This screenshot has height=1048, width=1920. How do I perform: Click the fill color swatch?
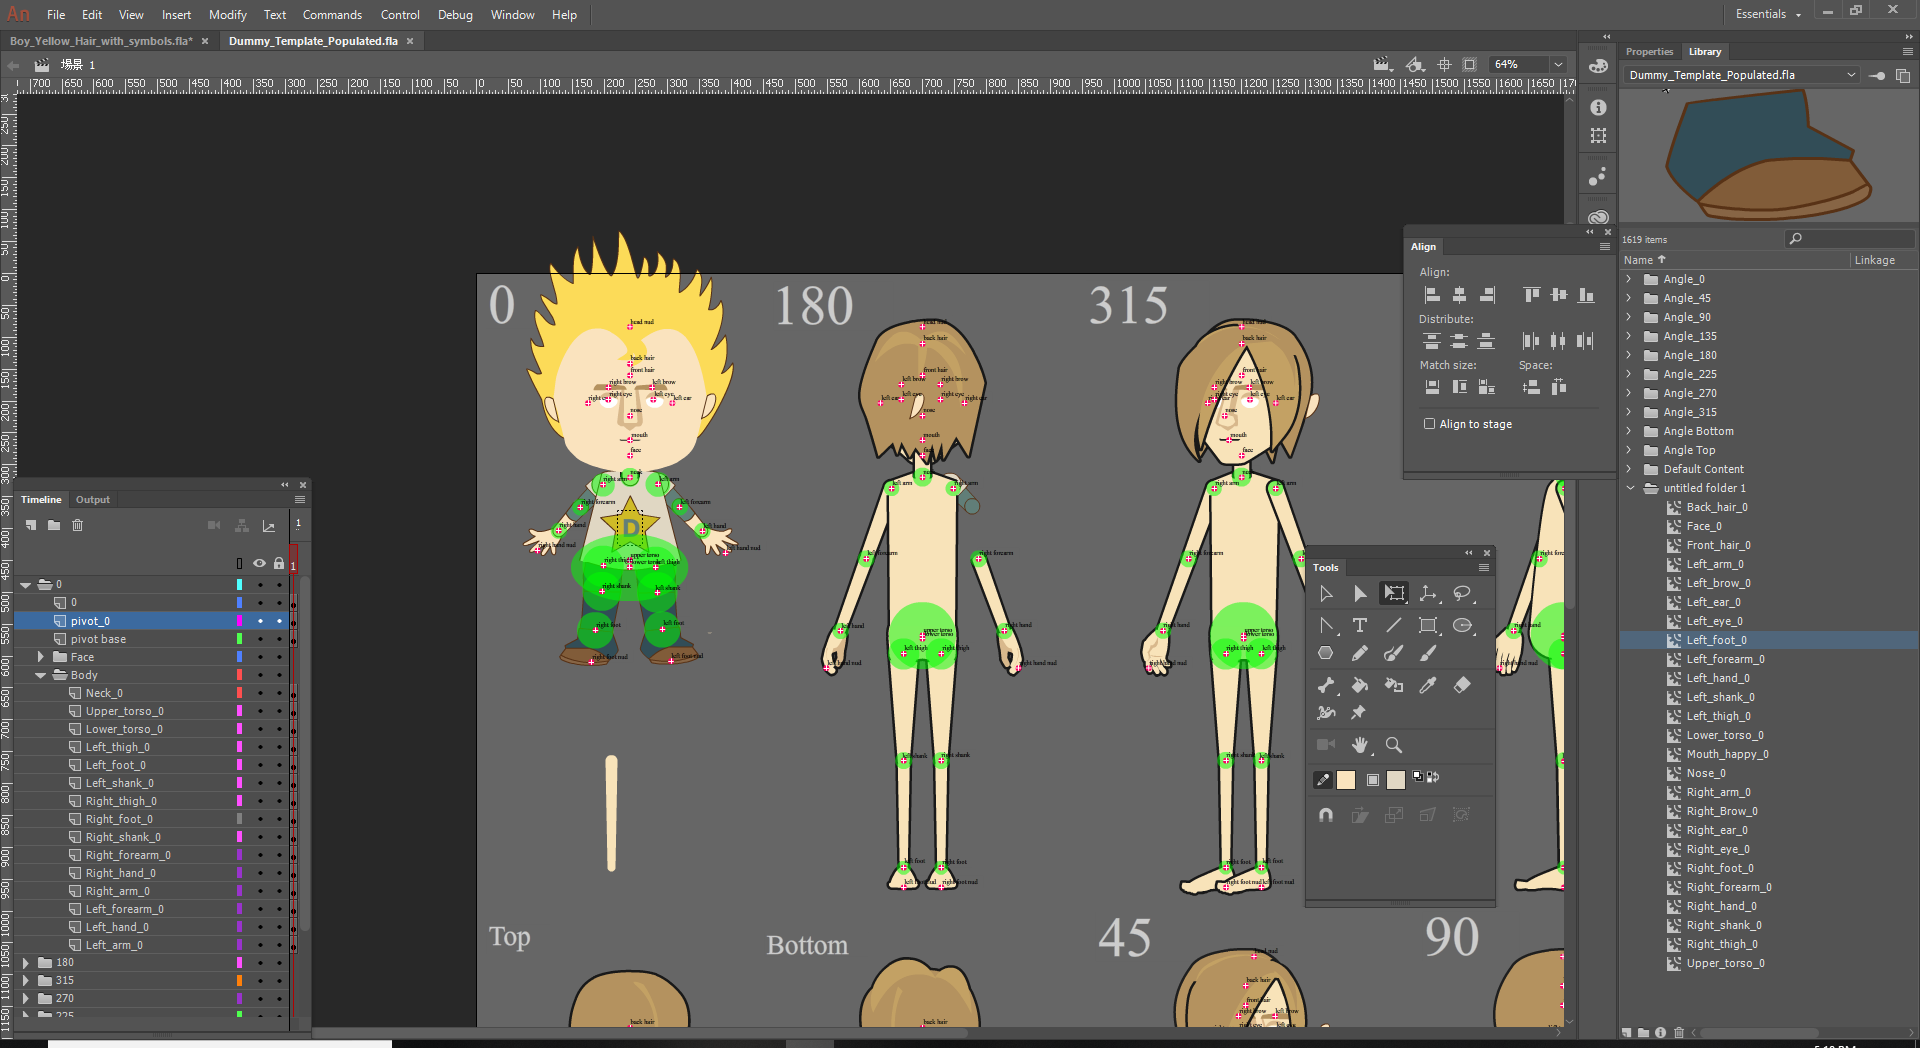tap(1396, 780)
